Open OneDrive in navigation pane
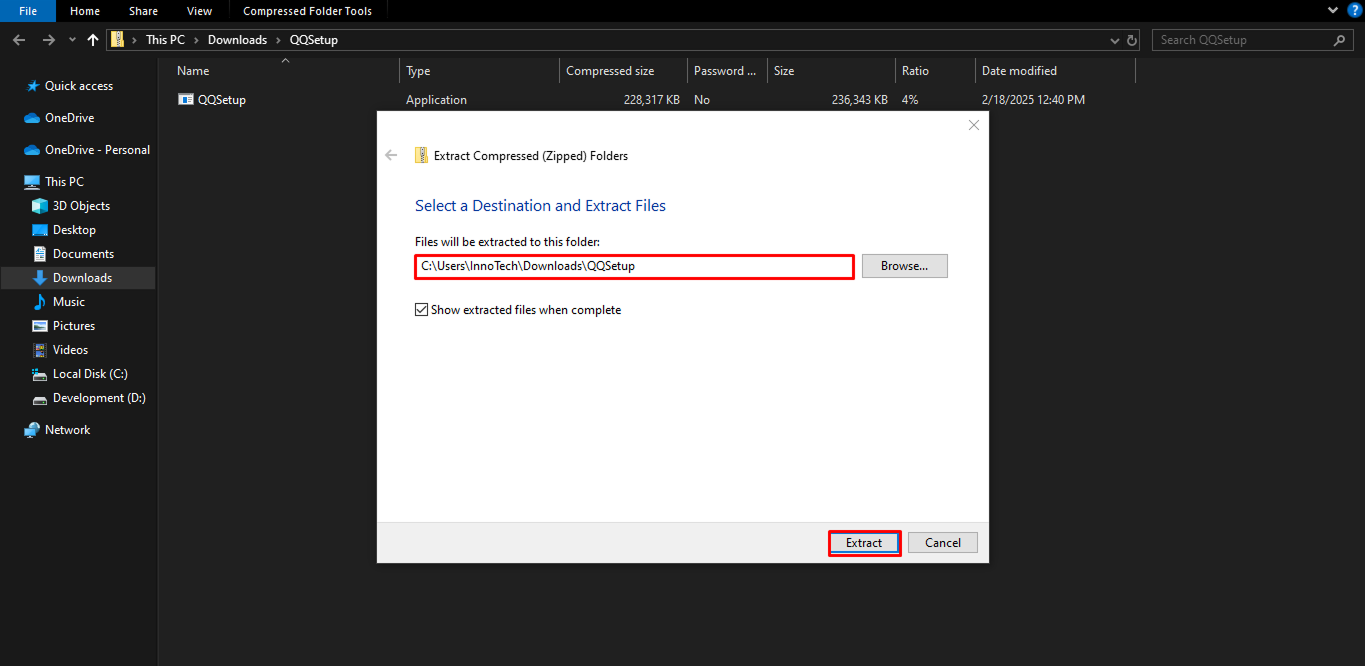Image resolution: width=1365 pixels, height=666 pixels. [69, 118]
